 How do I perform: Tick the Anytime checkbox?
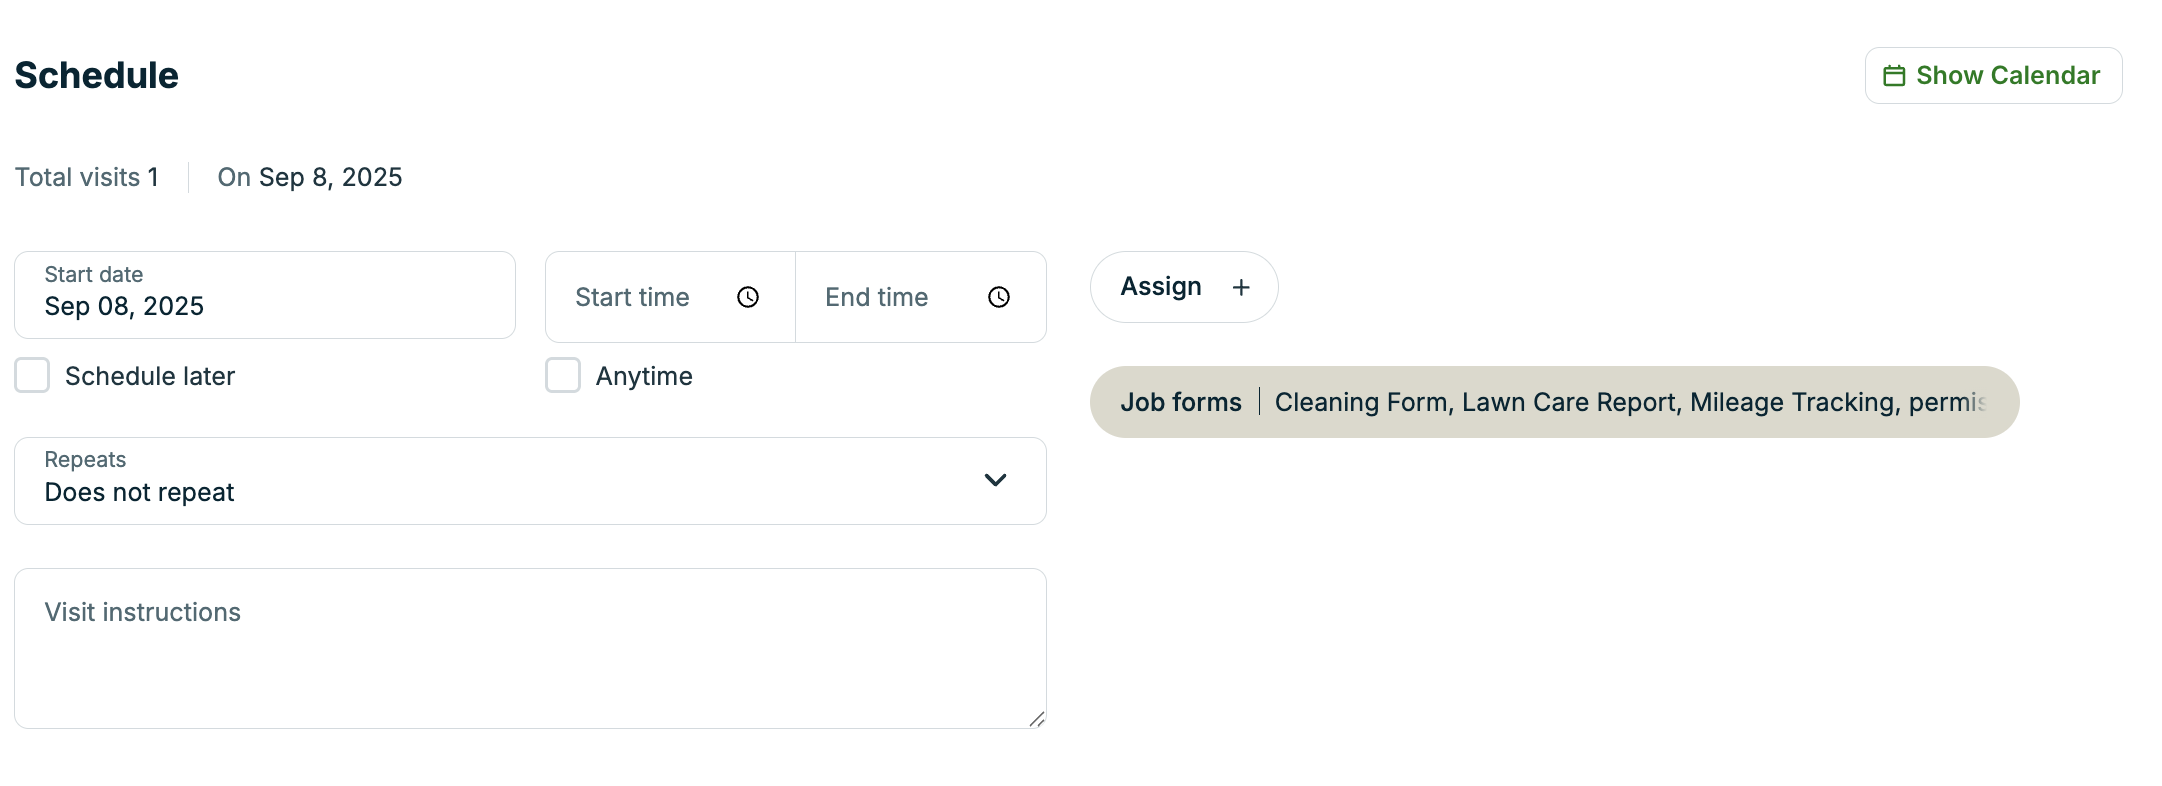pyautogui.click(x=563, y=376)
